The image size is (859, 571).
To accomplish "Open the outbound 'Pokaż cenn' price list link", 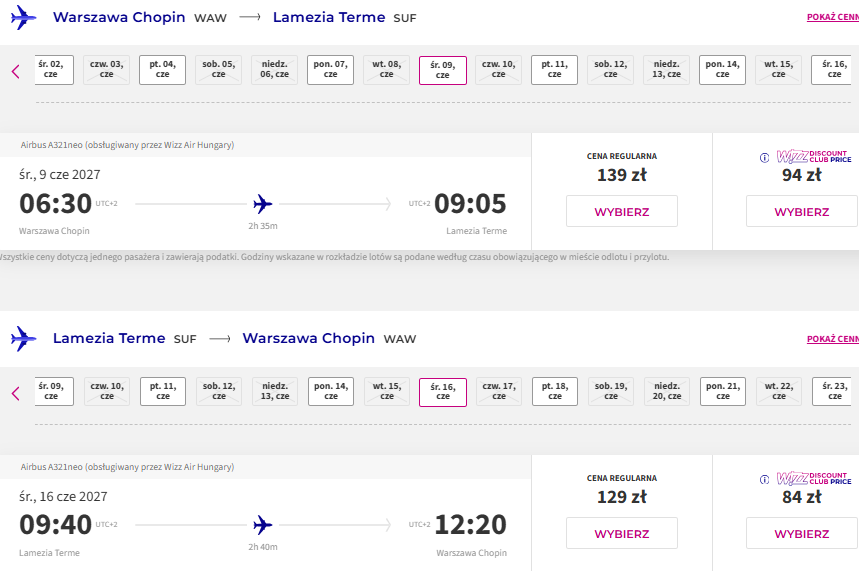I will click(x=833, y=17).
